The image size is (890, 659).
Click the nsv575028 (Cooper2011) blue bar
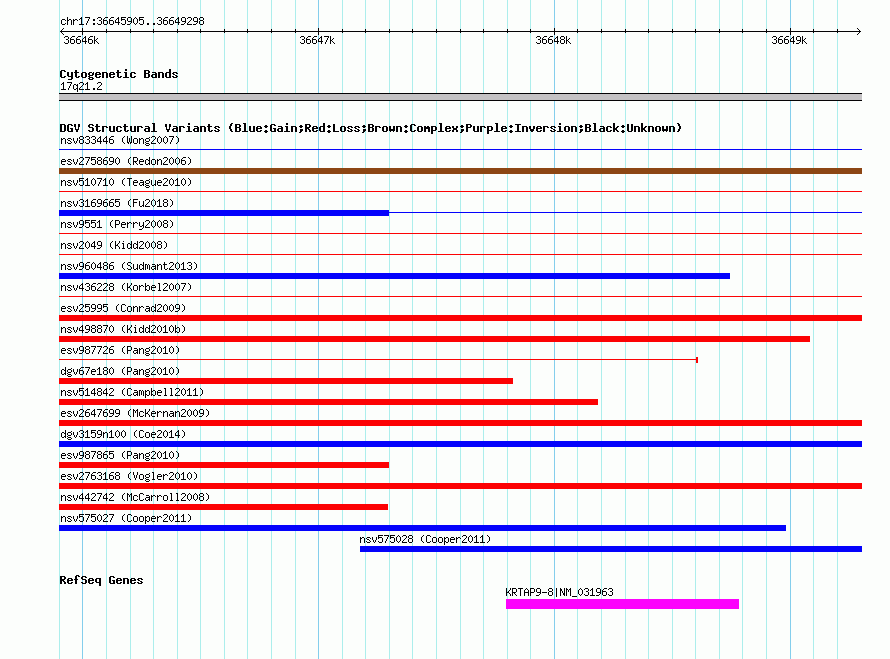click(611, 549)
